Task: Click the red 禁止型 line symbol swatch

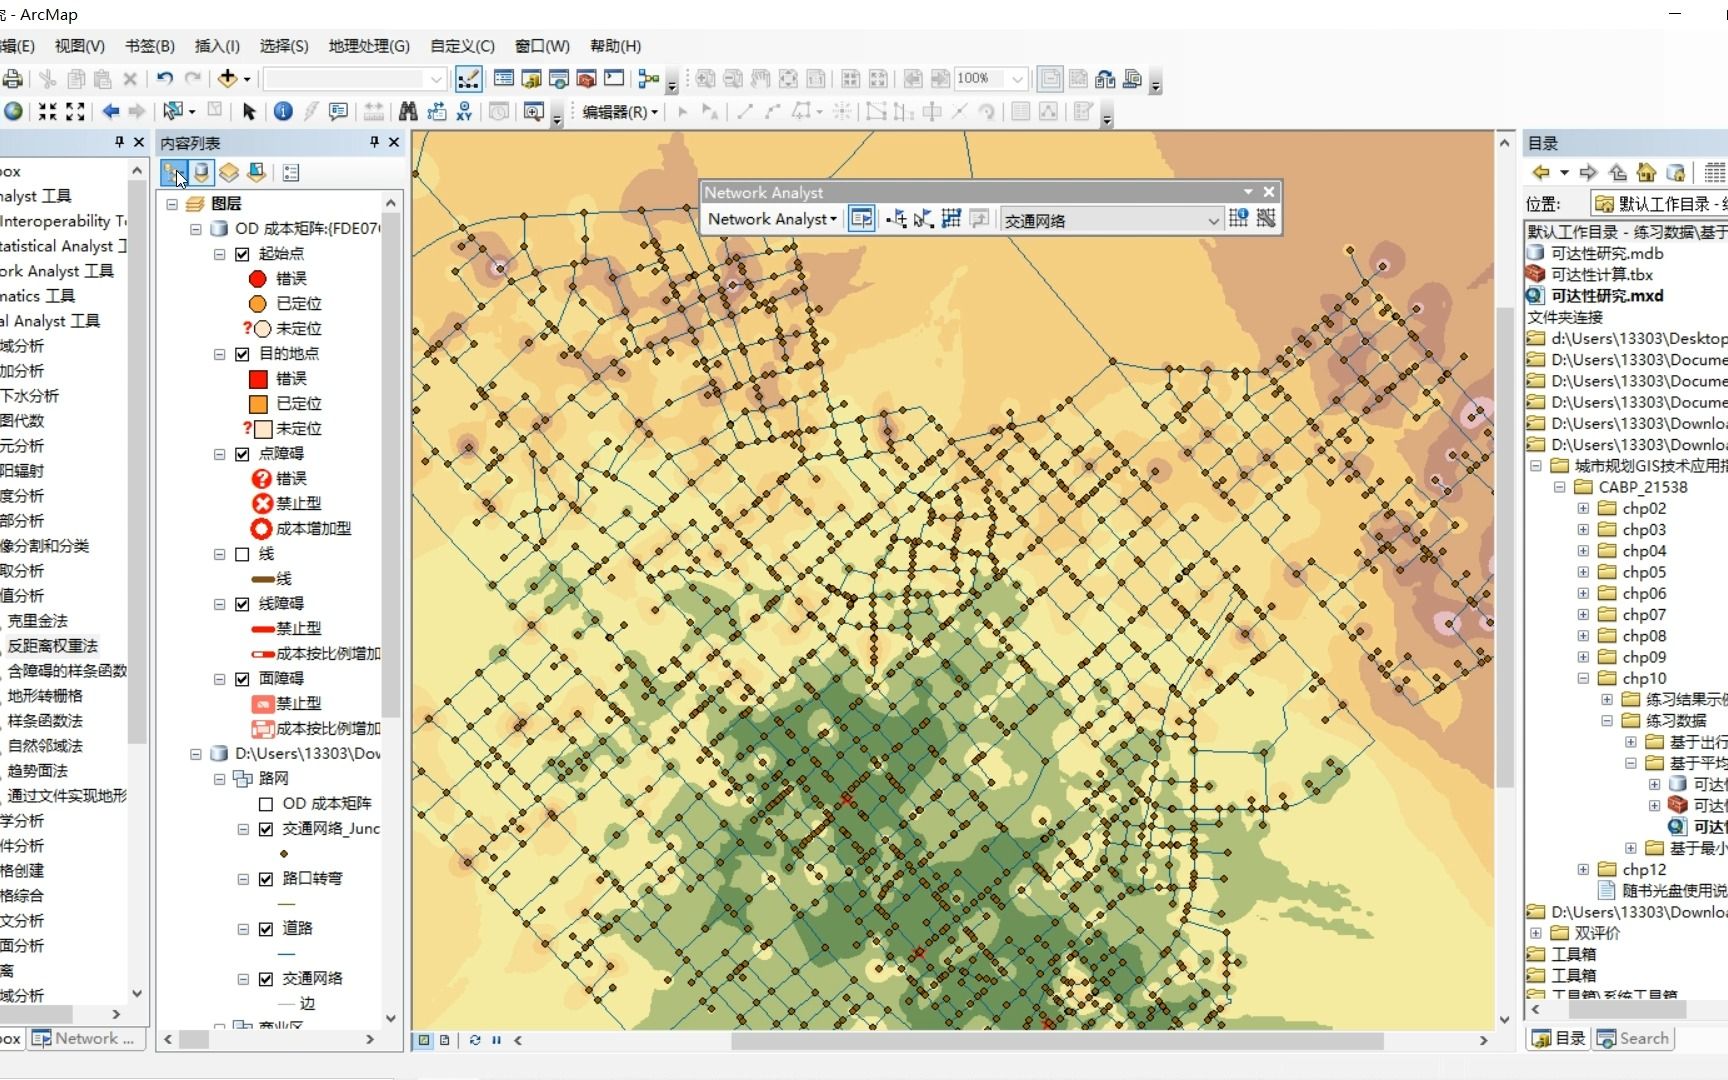Action: pyautogui.click(x=261, y=628)
